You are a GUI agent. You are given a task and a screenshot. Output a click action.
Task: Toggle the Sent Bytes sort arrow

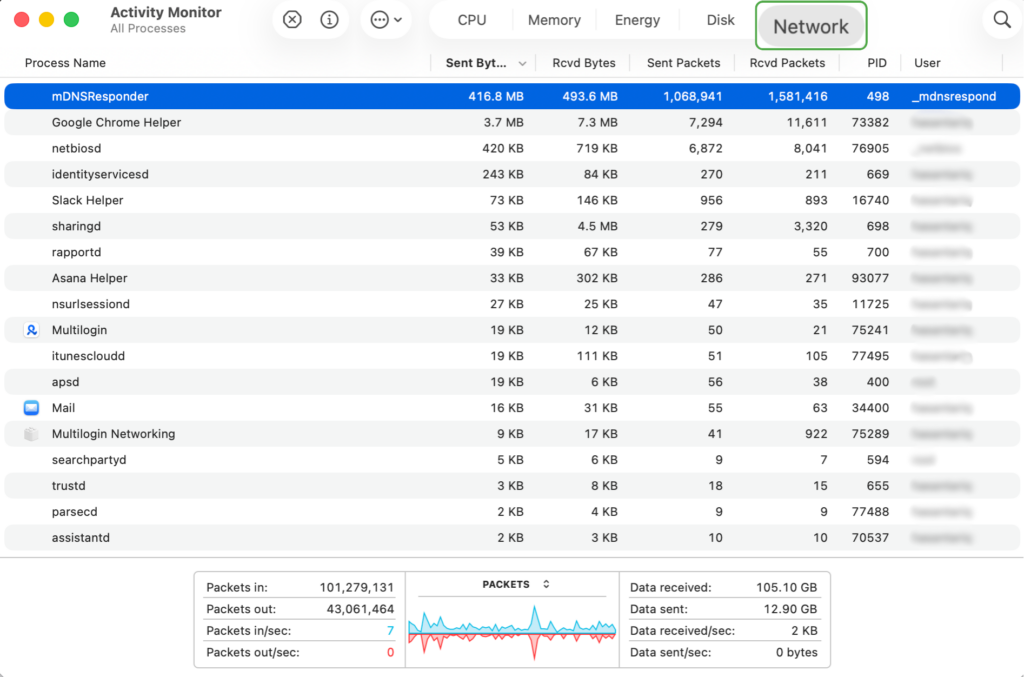point(522,63)
